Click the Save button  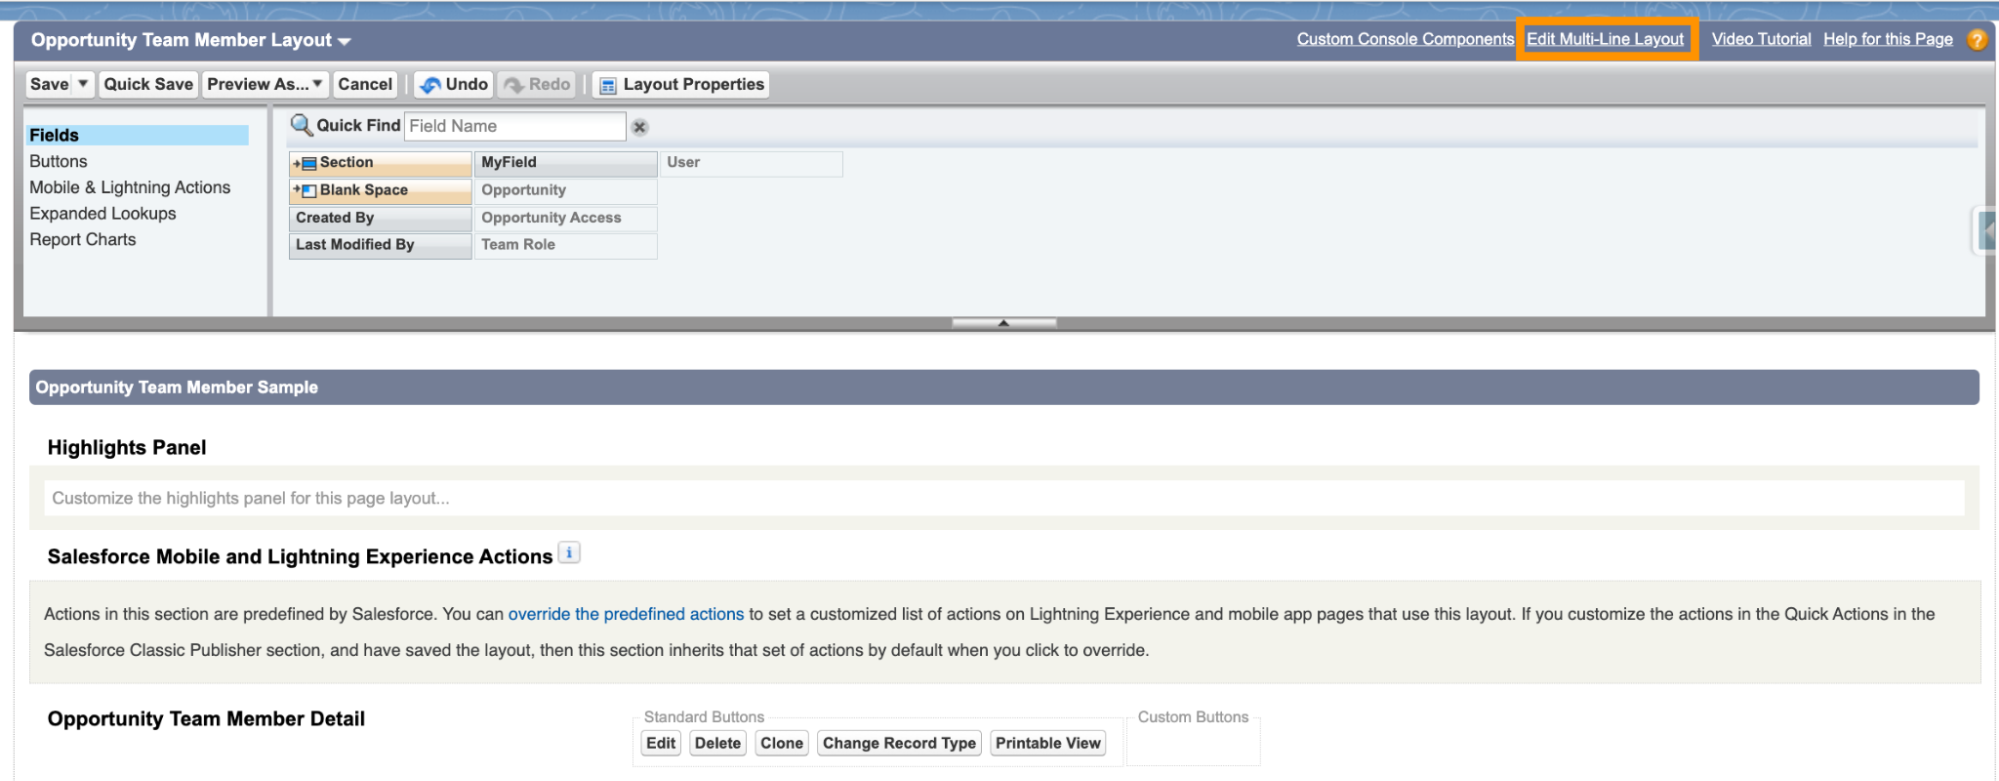click(49, 84)
